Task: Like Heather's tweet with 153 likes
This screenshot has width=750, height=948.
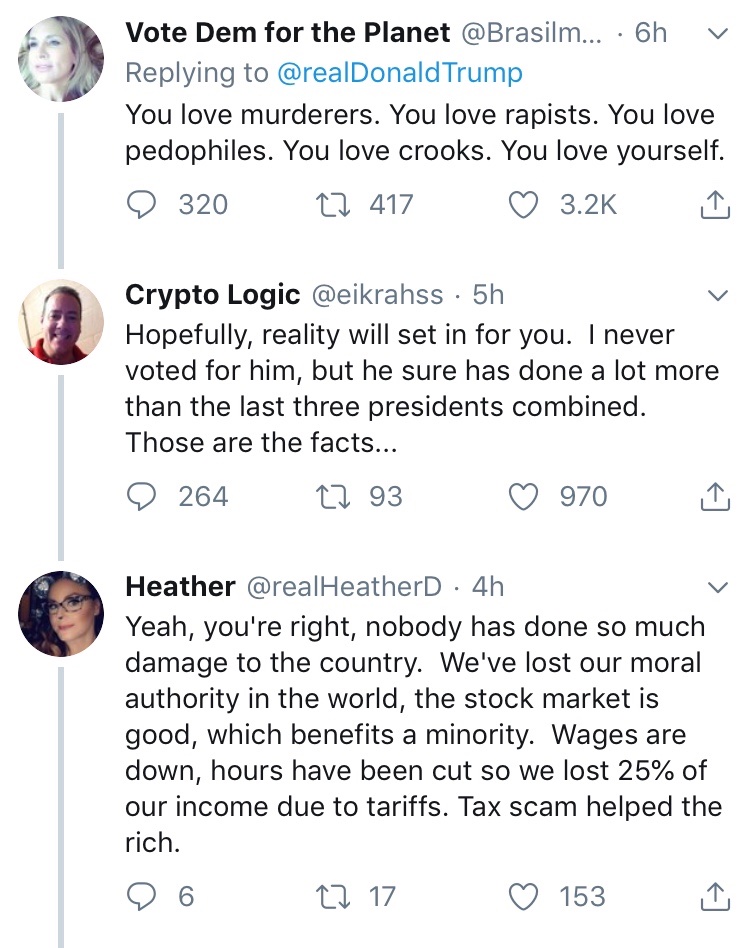Action: pos(524,896)
